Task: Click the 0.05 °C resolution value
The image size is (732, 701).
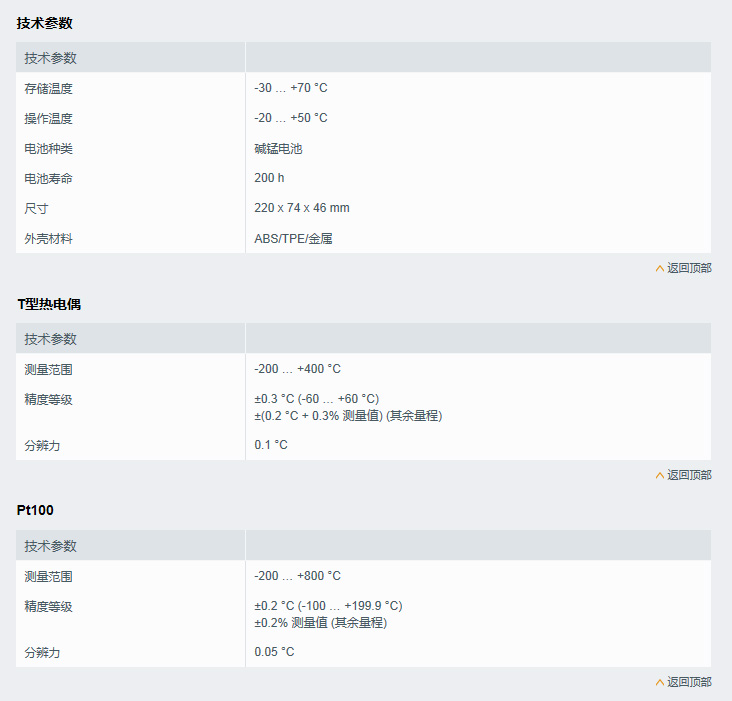Action: 274,652
